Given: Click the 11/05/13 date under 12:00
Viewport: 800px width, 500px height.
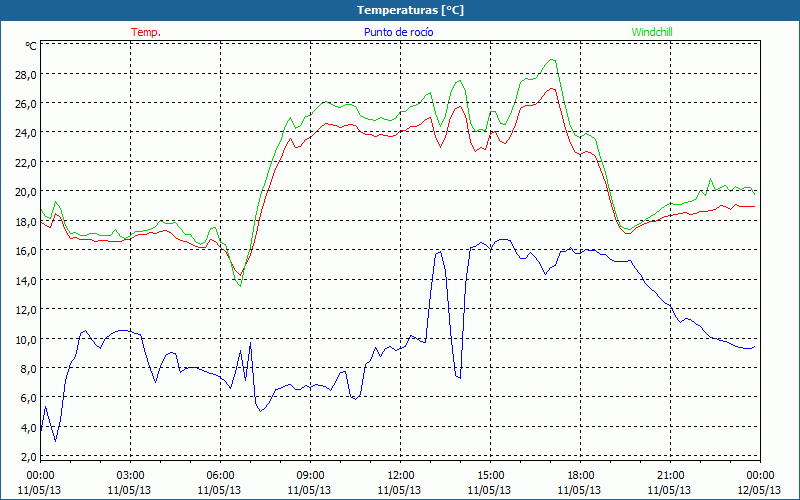Looking at the screenshot, I should (x=399, y=490).
